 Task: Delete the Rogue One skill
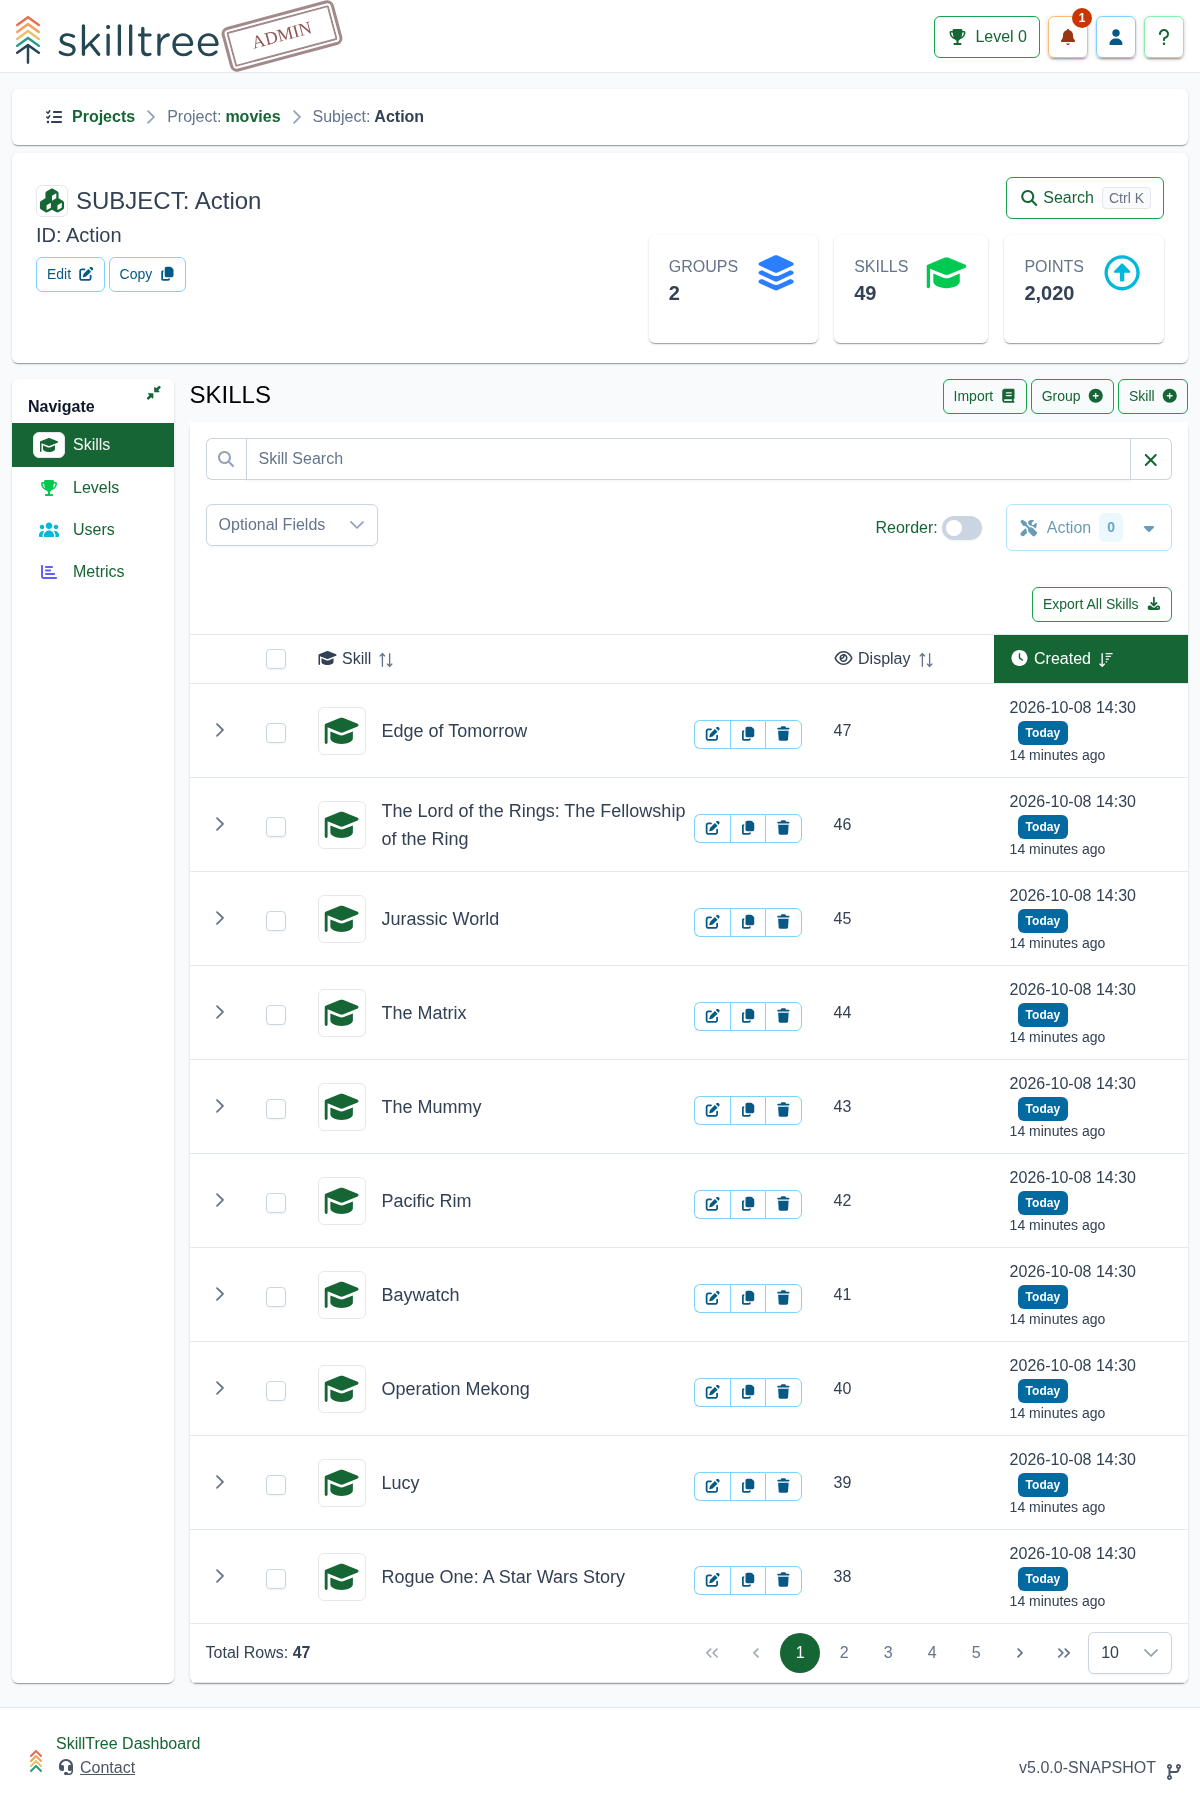pyautogui.click(x=783, y=1580)
